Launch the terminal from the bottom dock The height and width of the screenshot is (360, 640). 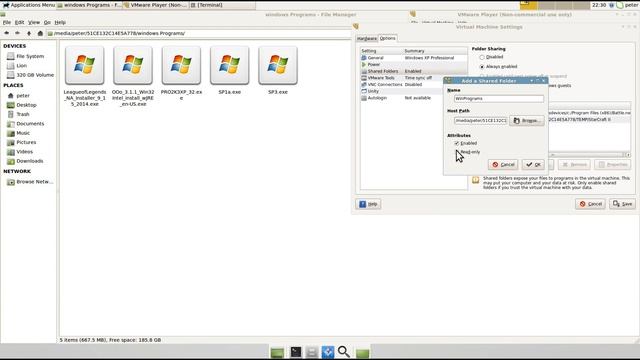(296, 352)
